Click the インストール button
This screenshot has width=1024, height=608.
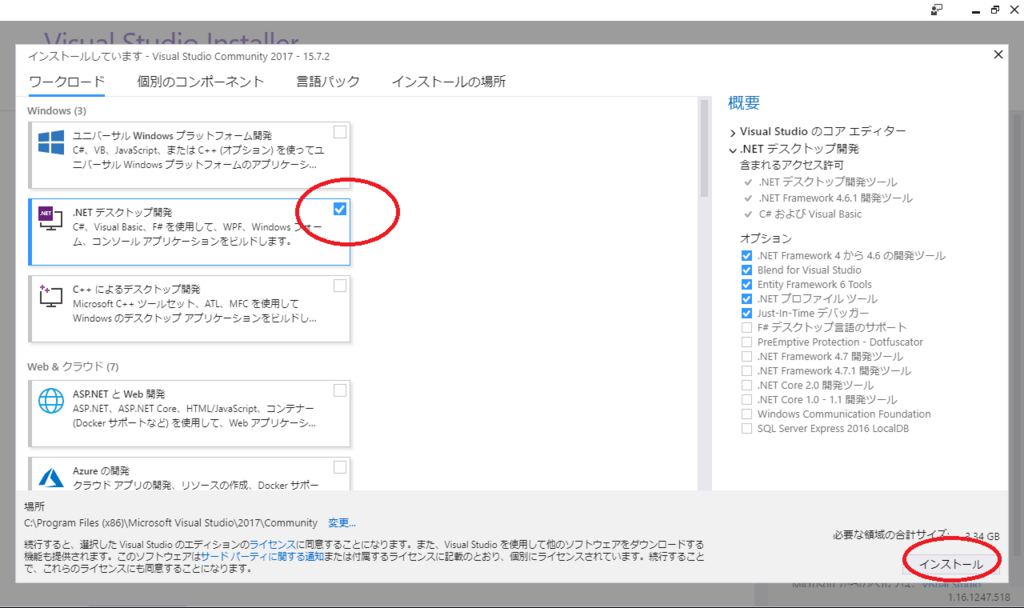pyautogui.click(x=950, y=563)
